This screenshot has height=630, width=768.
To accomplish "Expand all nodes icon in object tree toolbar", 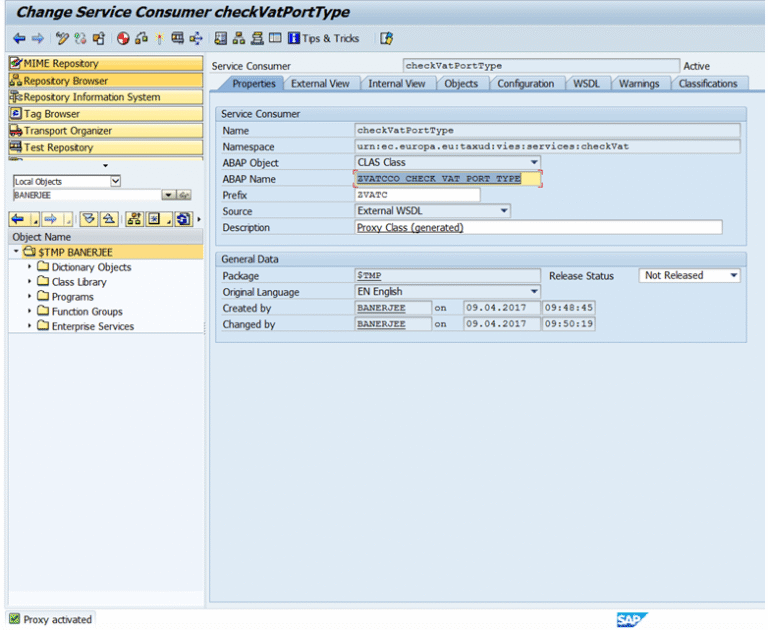I will pos(88,219).
